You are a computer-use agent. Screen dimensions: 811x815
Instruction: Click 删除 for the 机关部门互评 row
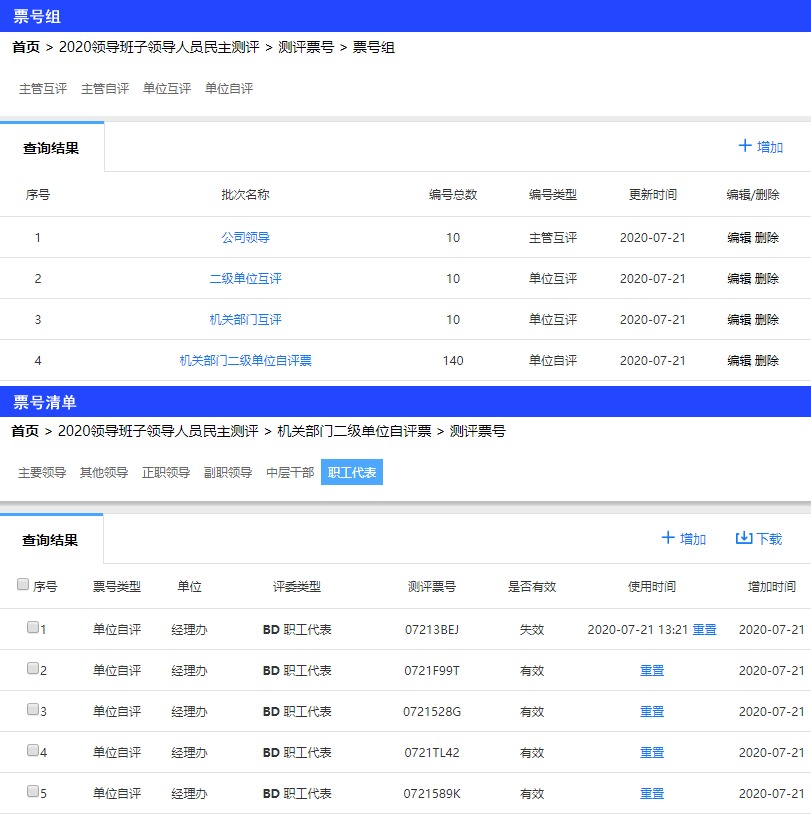pos(766,320)
